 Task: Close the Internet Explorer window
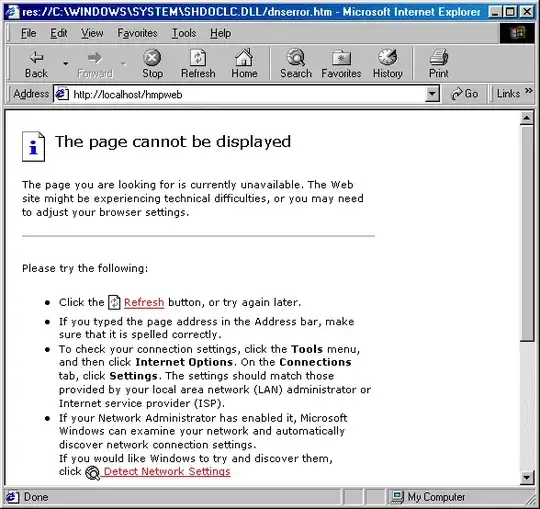pos(527,12)
